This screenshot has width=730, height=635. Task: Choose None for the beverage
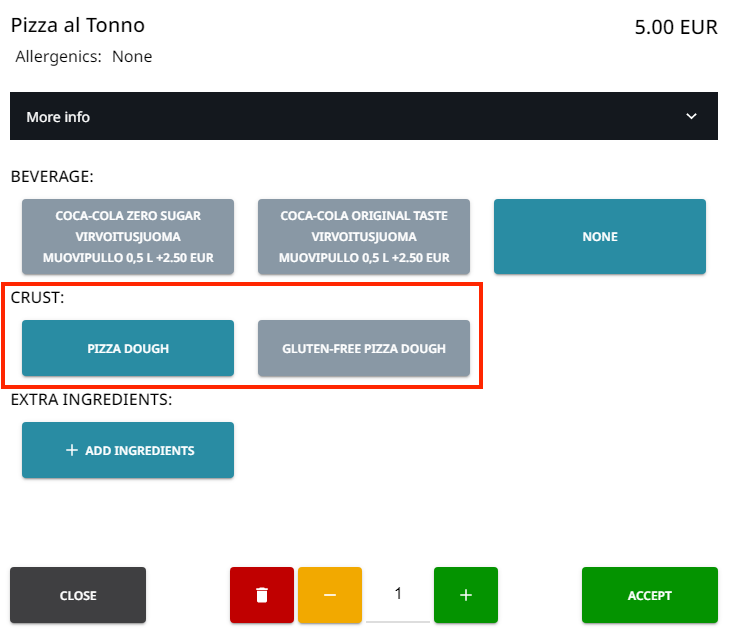(600, 237)
